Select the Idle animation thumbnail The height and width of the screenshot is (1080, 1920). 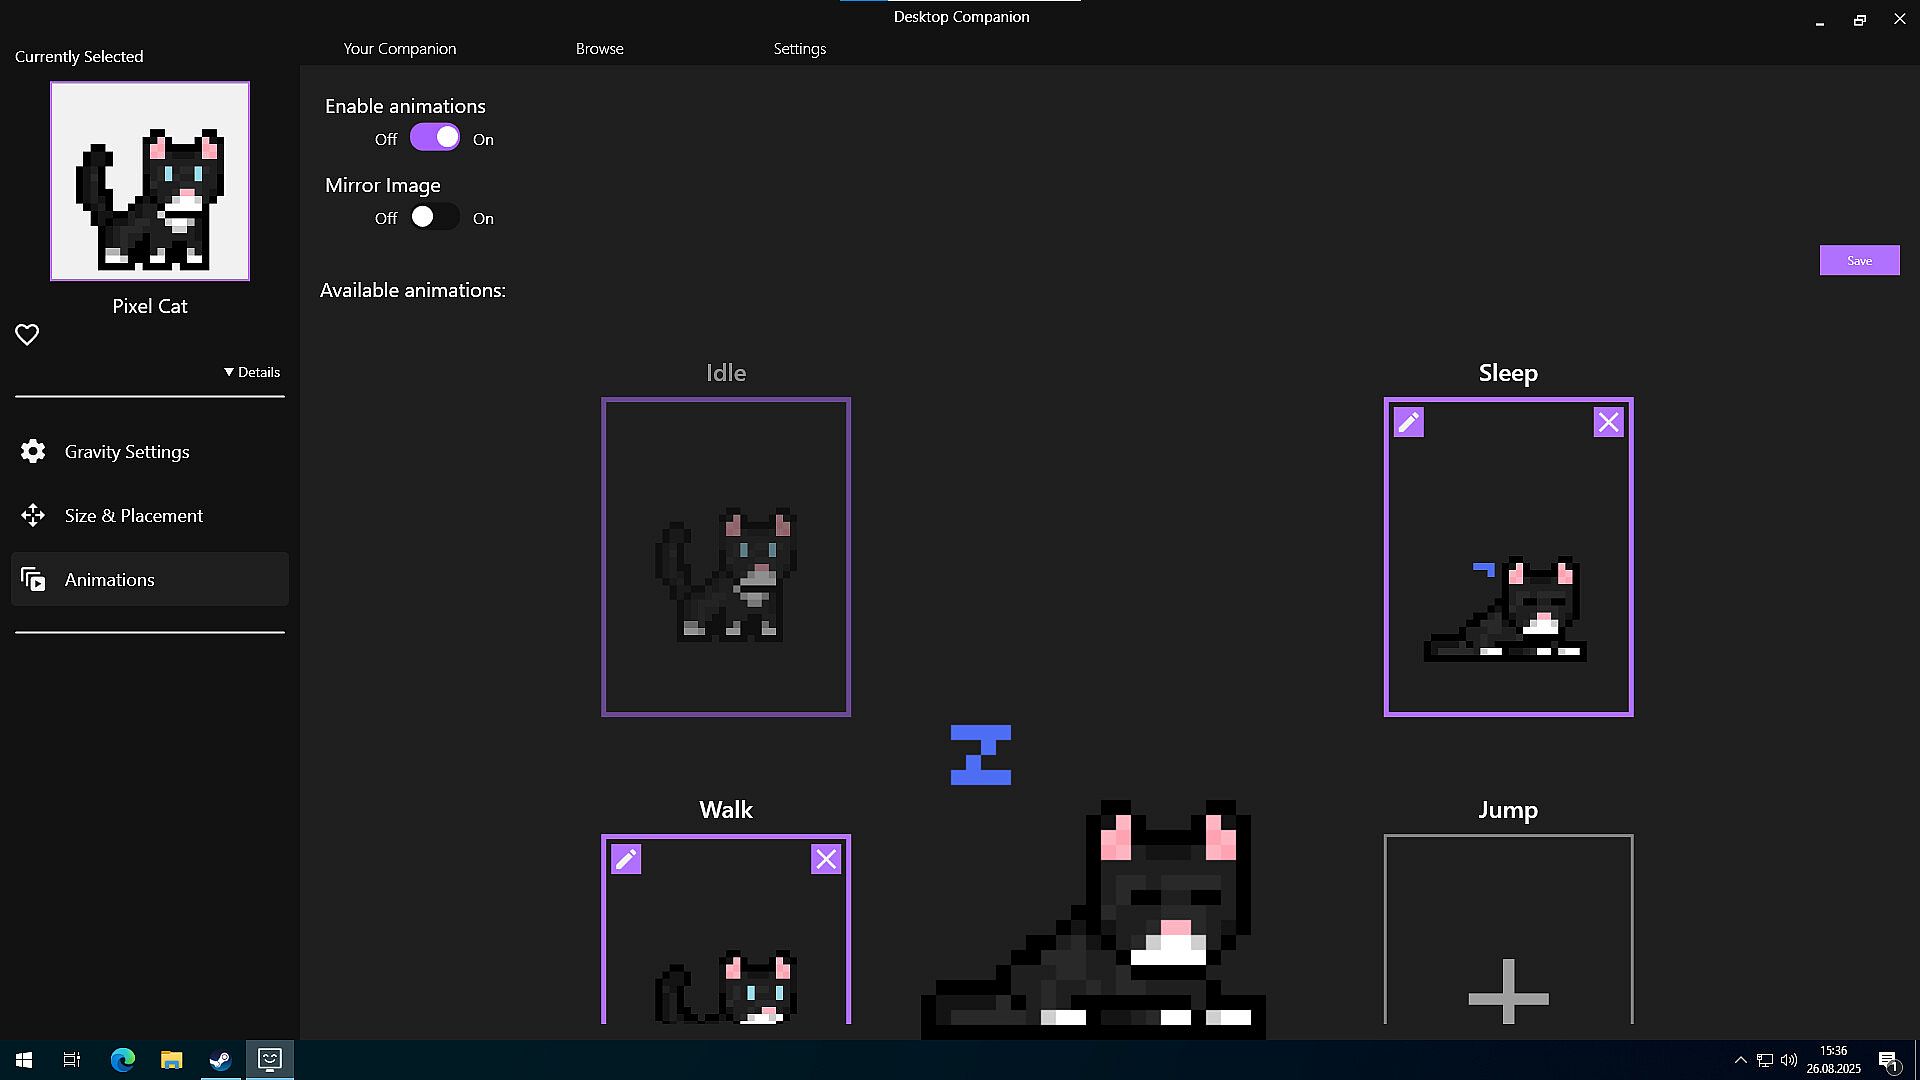point(725,557)
